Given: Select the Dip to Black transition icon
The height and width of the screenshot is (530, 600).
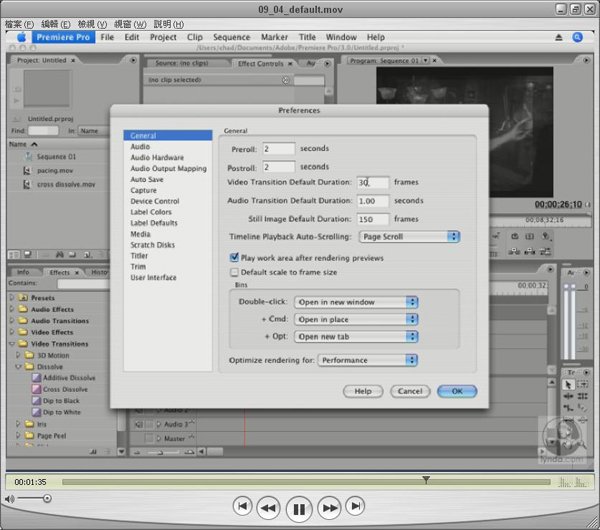Looking at the screenshot, I should 36,401.
